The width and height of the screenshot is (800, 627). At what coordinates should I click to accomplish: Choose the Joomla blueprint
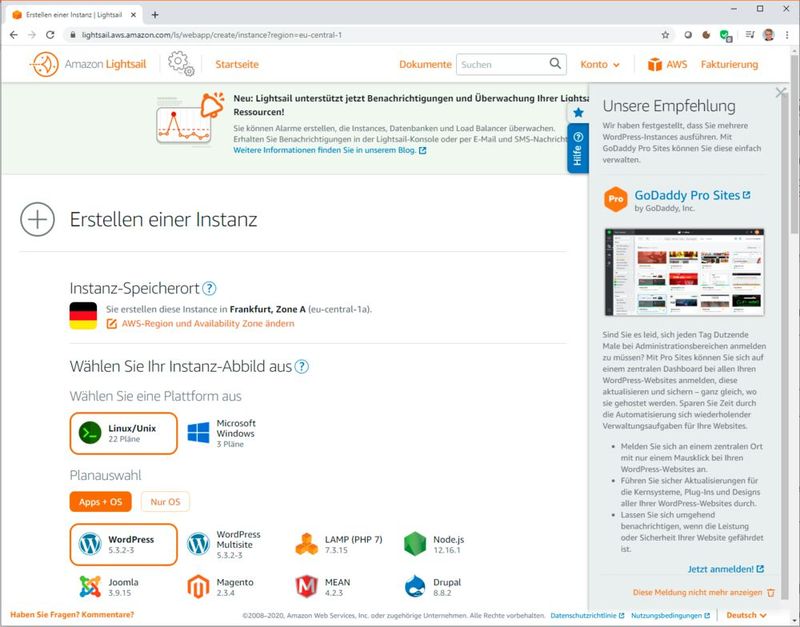click(109, 587)
